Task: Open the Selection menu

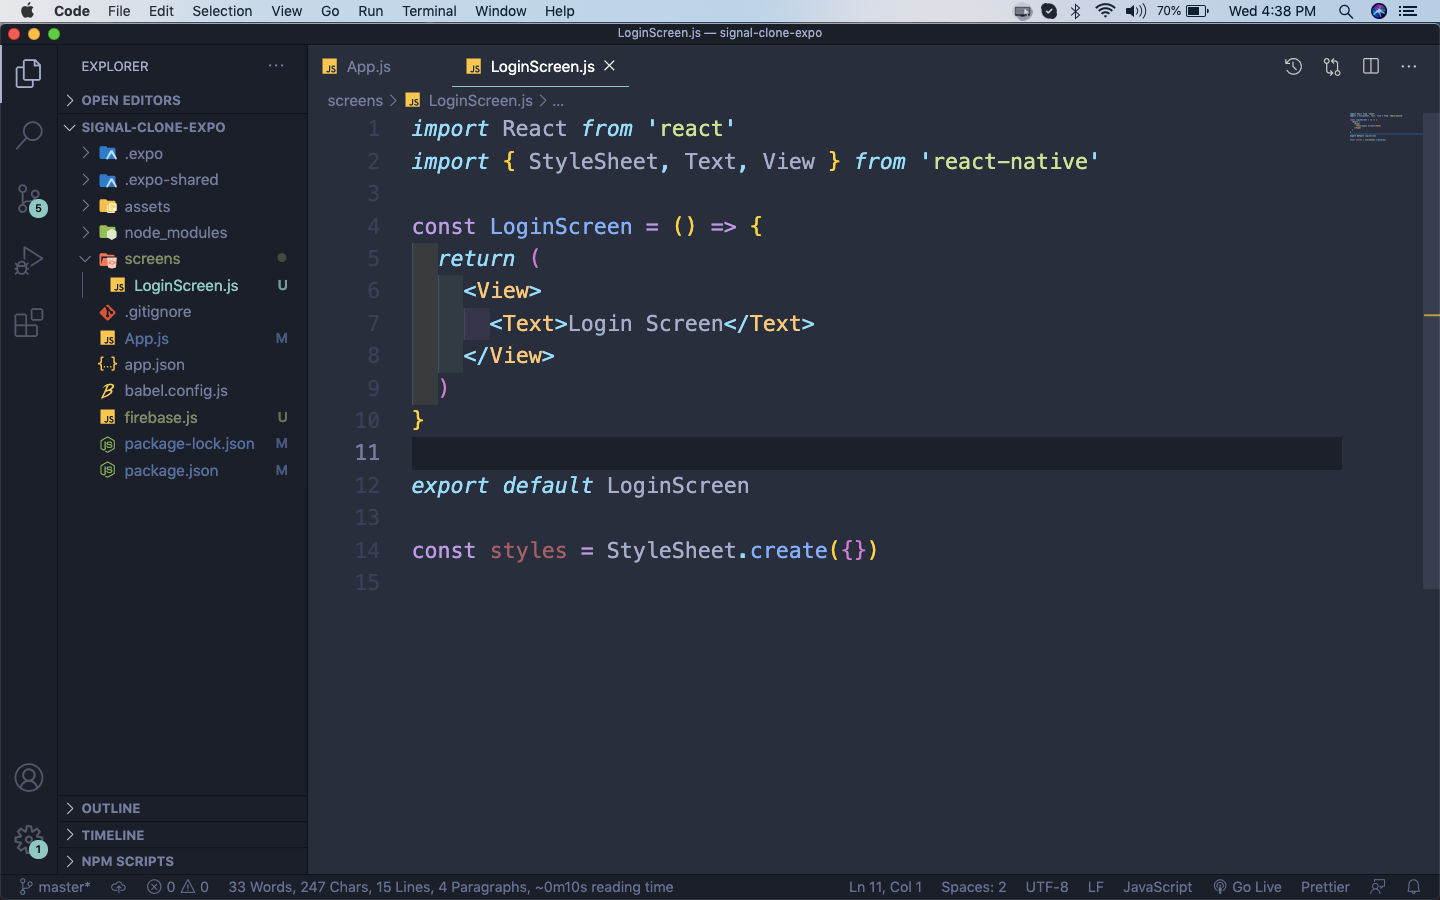Action: 222,11
